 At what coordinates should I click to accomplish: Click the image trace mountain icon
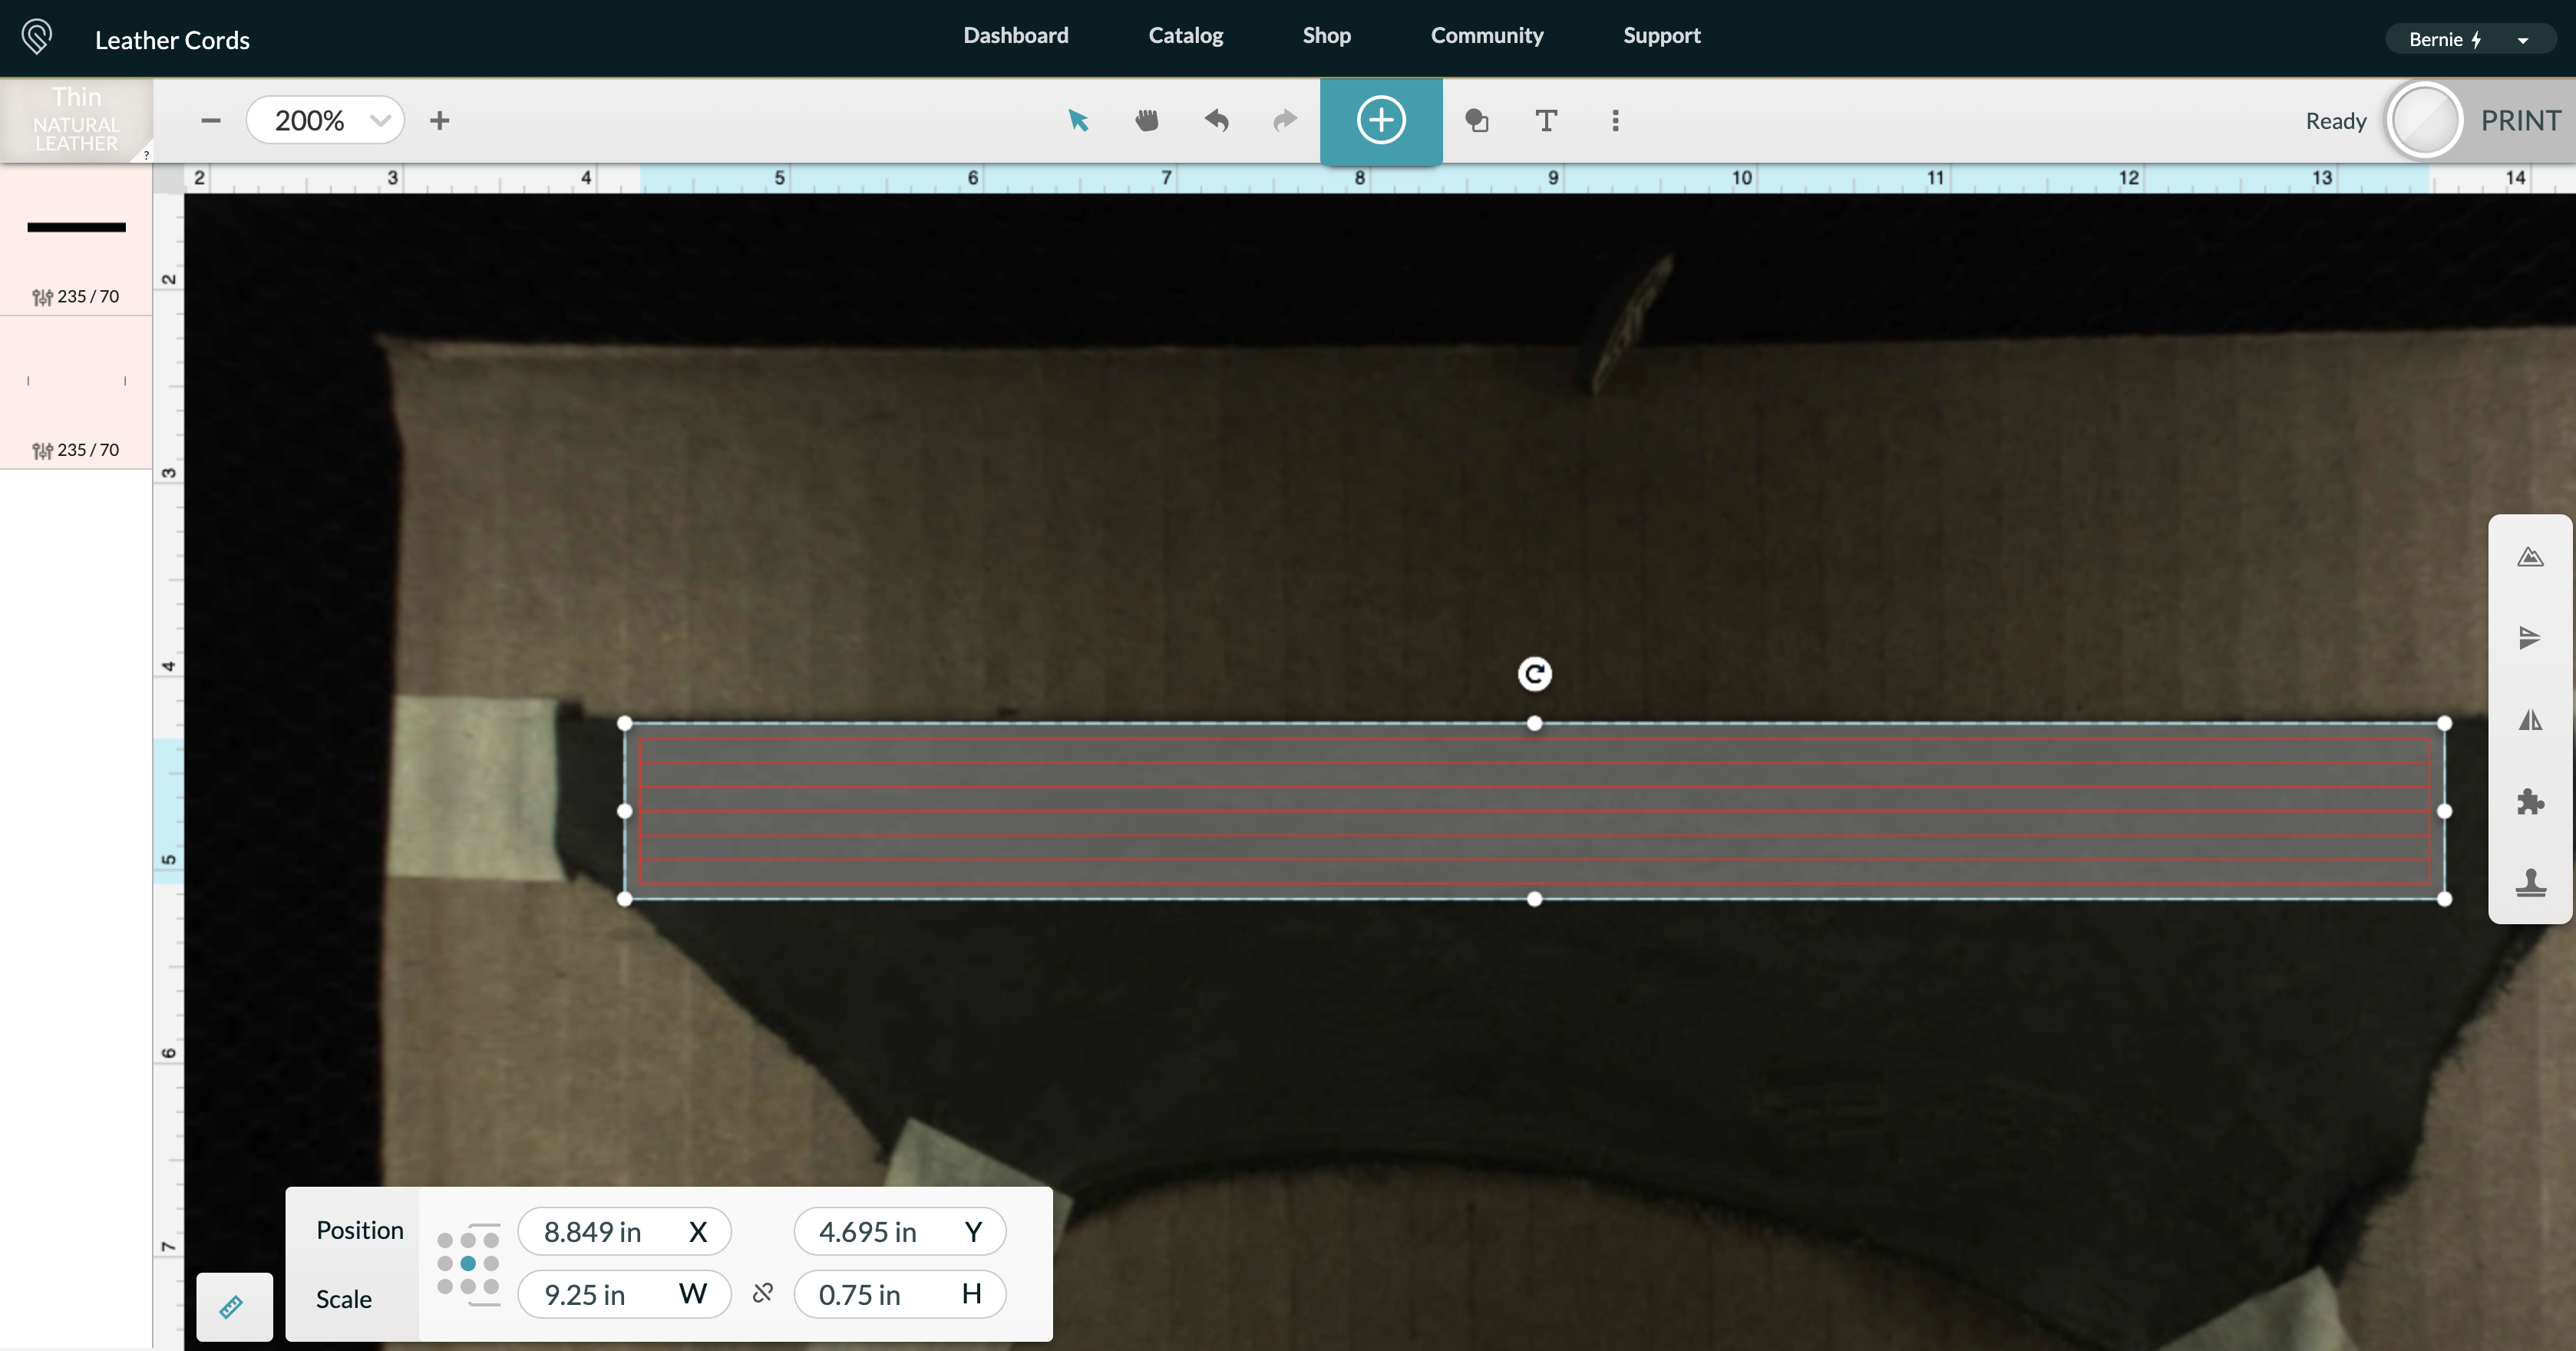pyautogui.click(x=2530, y=556)
